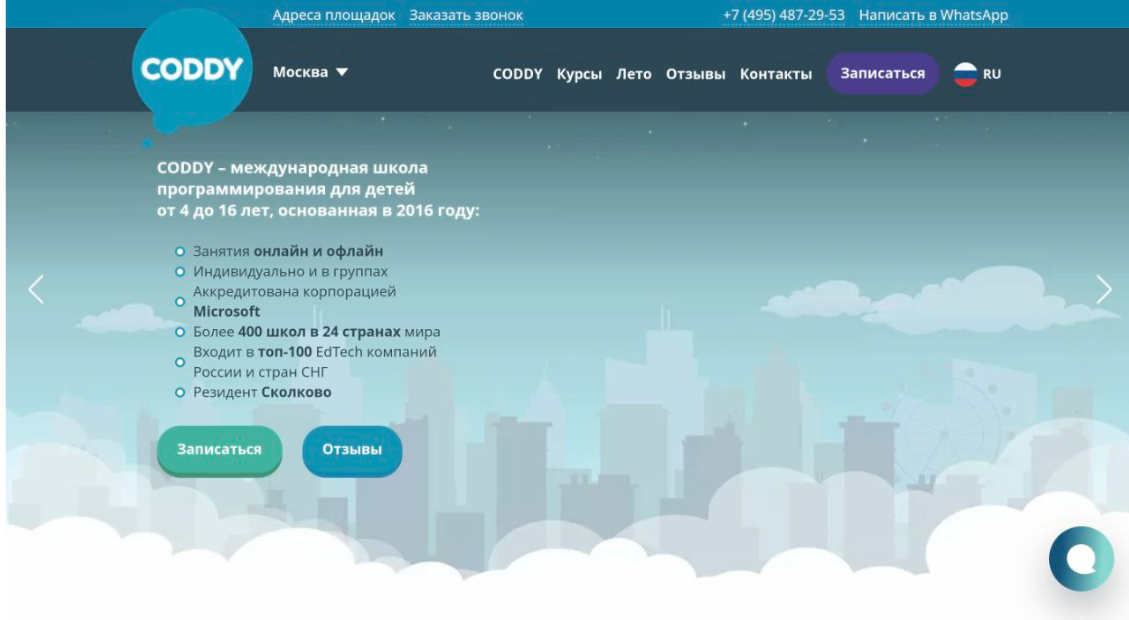The height and width of the screenshot is (620, 1129).
Task: Click the phone number +7 (495) 487-29-53
Action: pyautogui.click(x=783, y=15)
